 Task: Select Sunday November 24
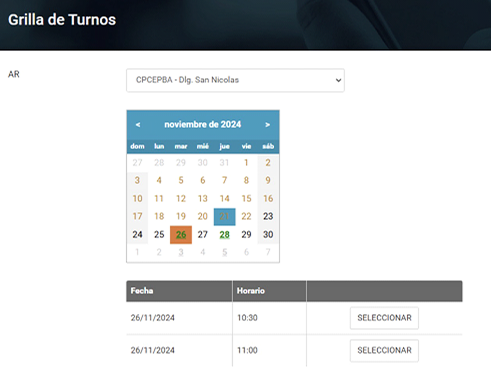137,235
